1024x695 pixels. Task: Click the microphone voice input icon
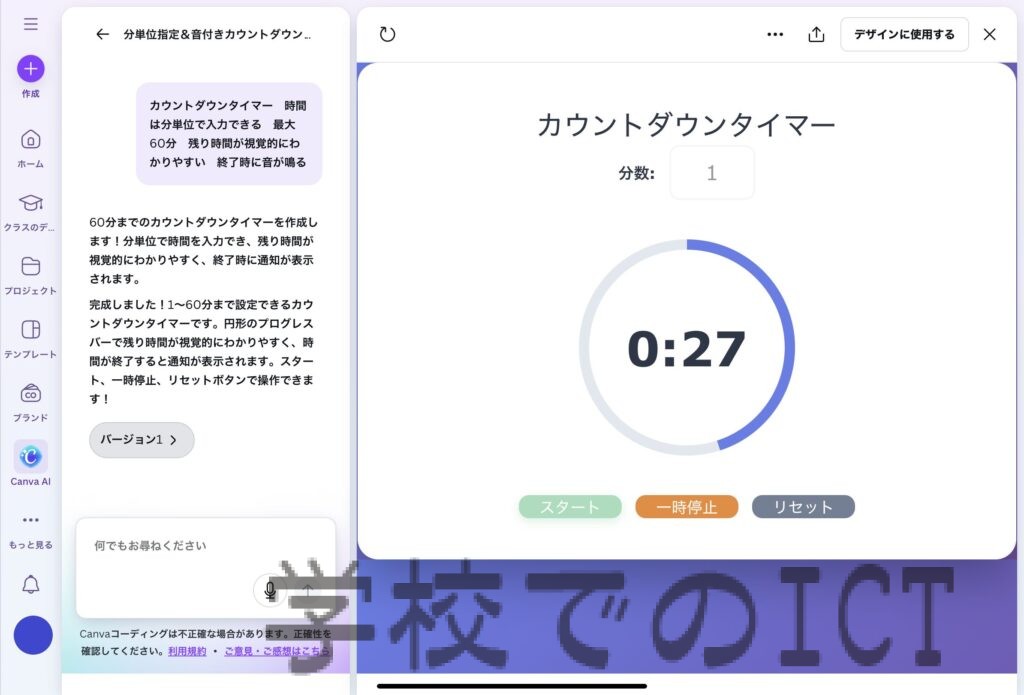coord(269,591)
